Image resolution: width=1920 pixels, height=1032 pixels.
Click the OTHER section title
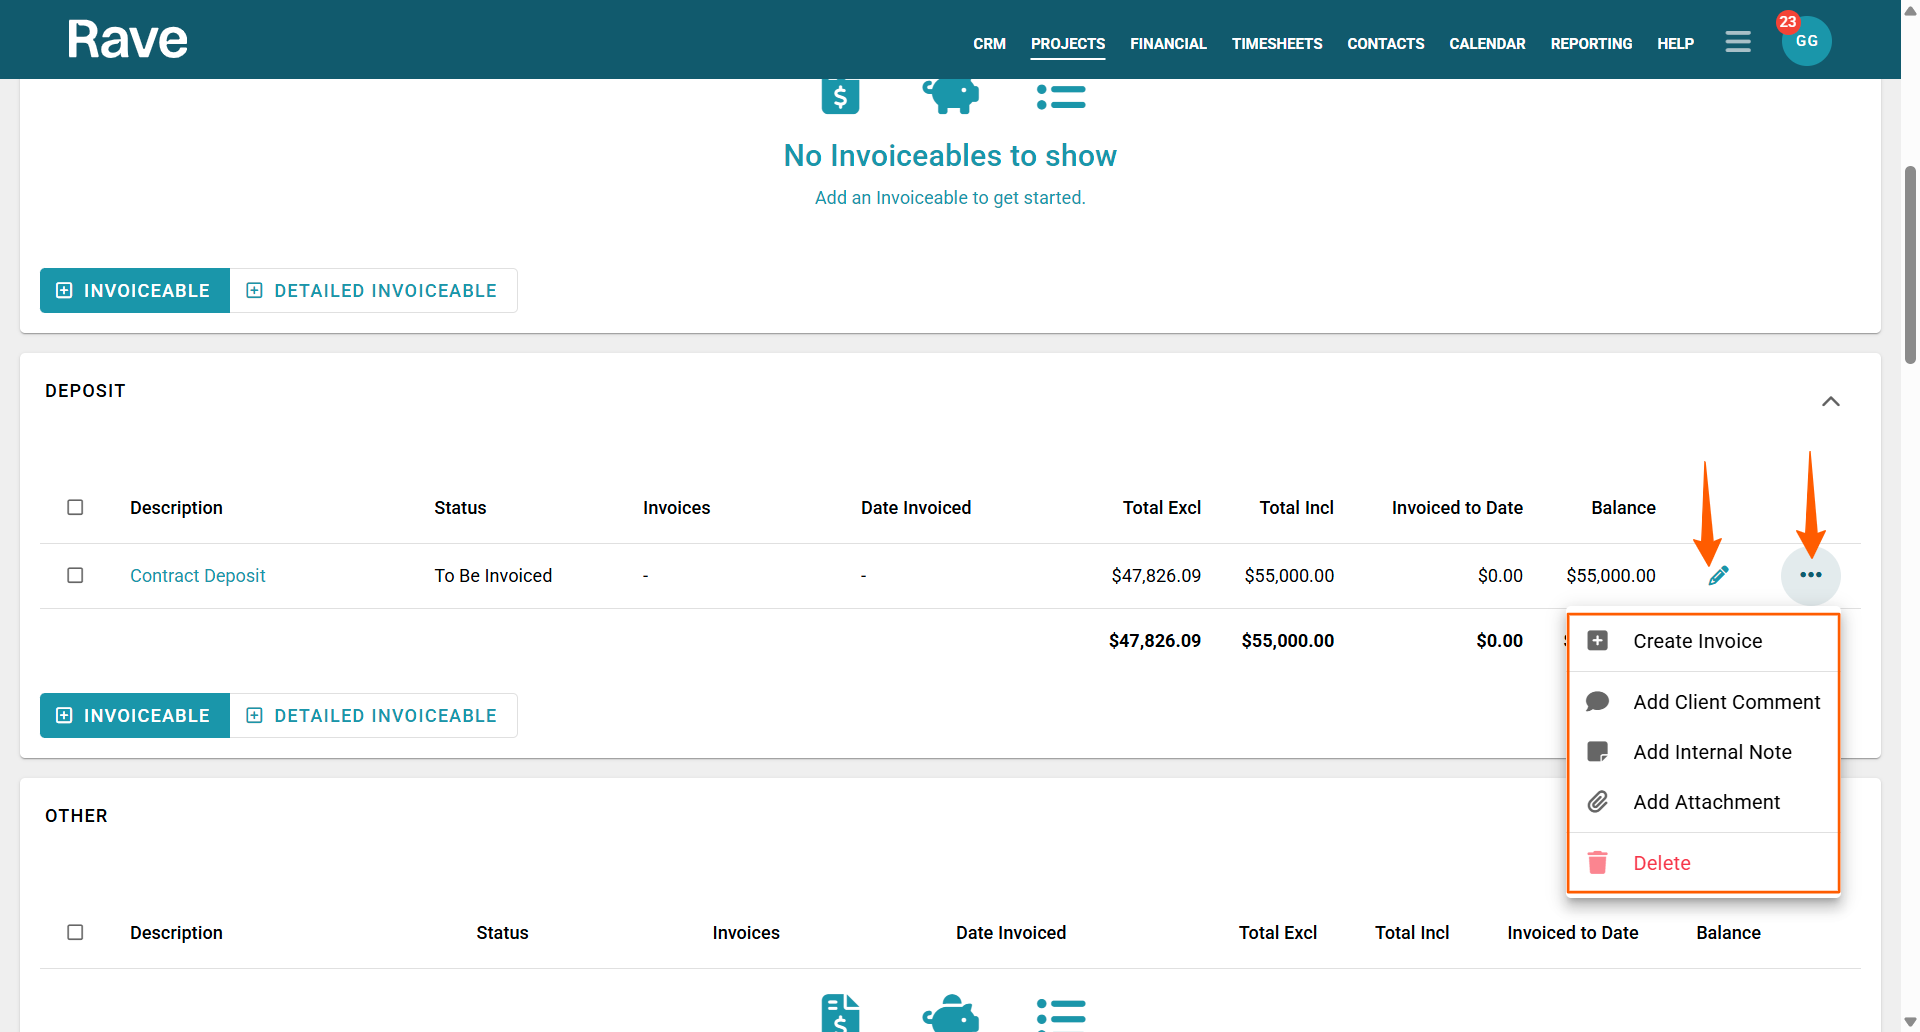pyautogui.click(x=76, y=815)
